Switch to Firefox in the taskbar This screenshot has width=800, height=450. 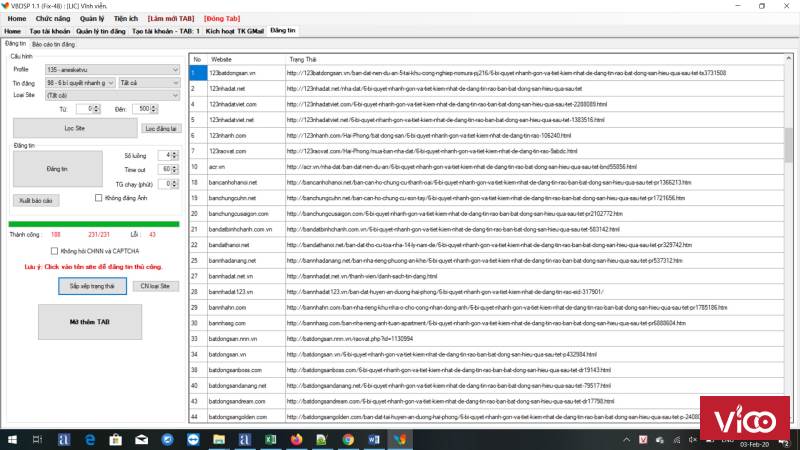click(296, 439)
